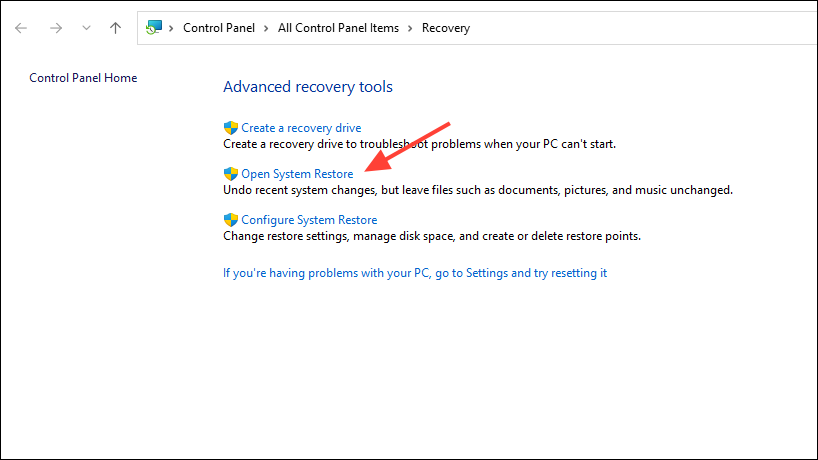Click empty area of the address bar field

click(x=642, y=28)
